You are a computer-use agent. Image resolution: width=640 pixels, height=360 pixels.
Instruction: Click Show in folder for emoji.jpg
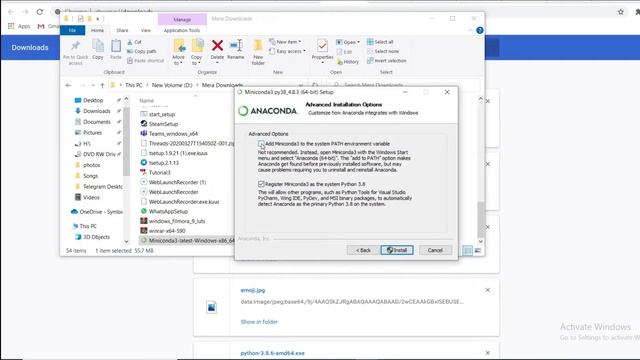259,322
